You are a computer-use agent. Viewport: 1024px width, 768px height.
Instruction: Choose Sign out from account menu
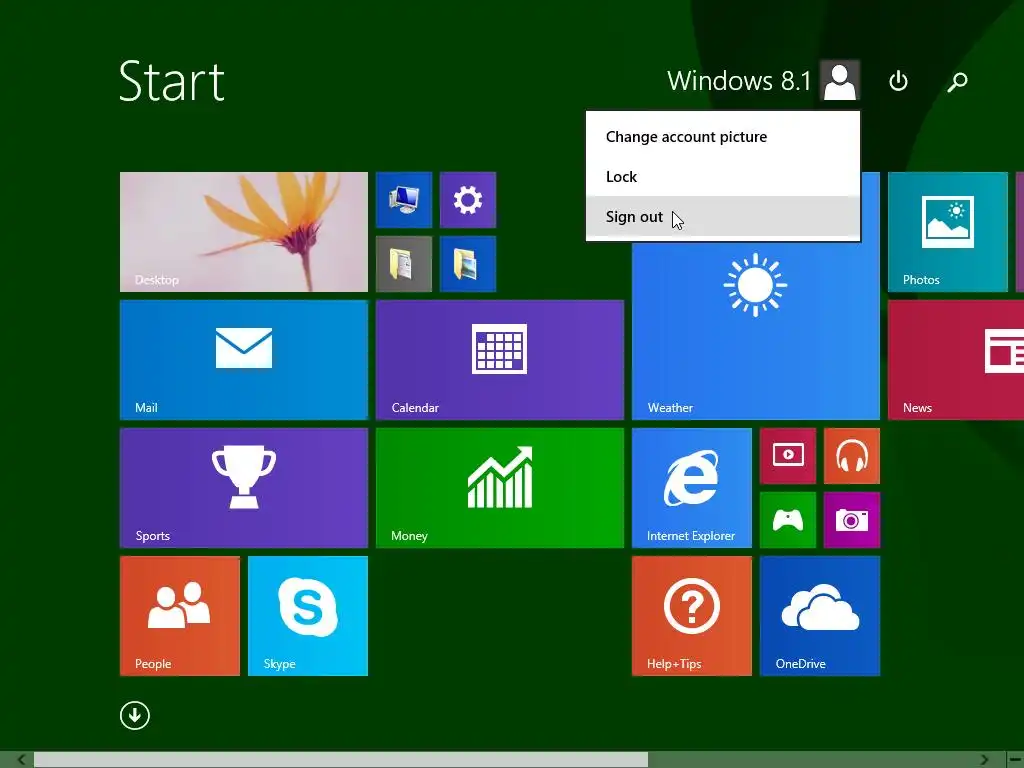click(723, 217)
